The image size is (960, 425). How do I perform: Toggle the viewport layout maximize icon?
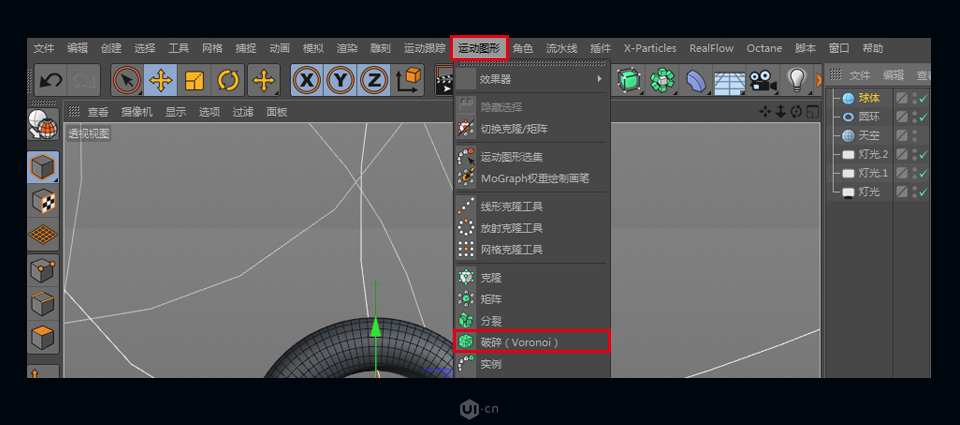[x=812, y=111]
